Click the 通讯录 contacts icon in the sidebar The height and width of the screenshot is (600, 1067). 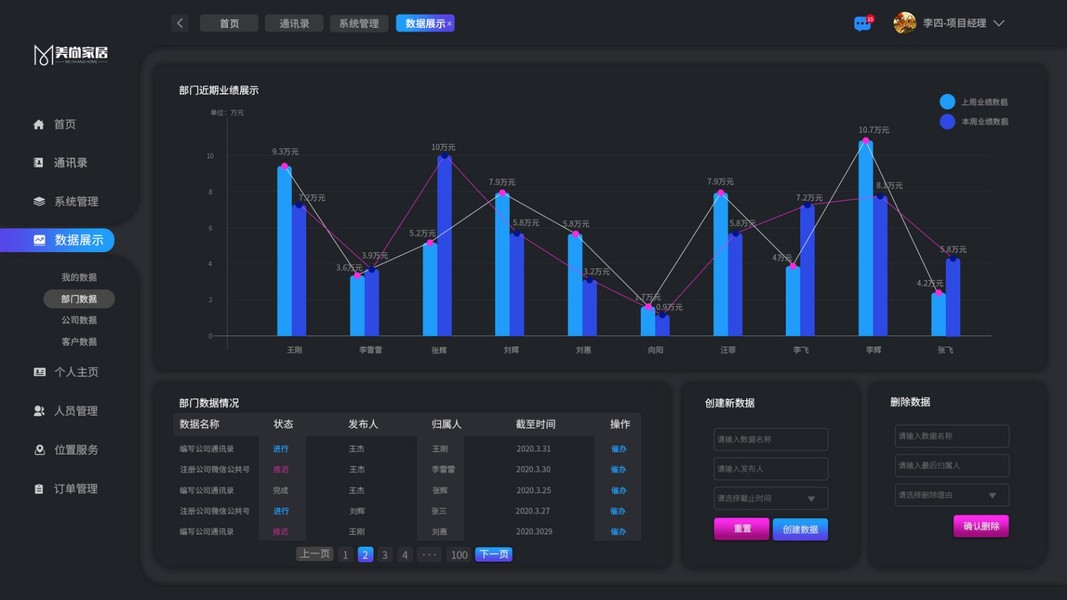coord(39,163)
